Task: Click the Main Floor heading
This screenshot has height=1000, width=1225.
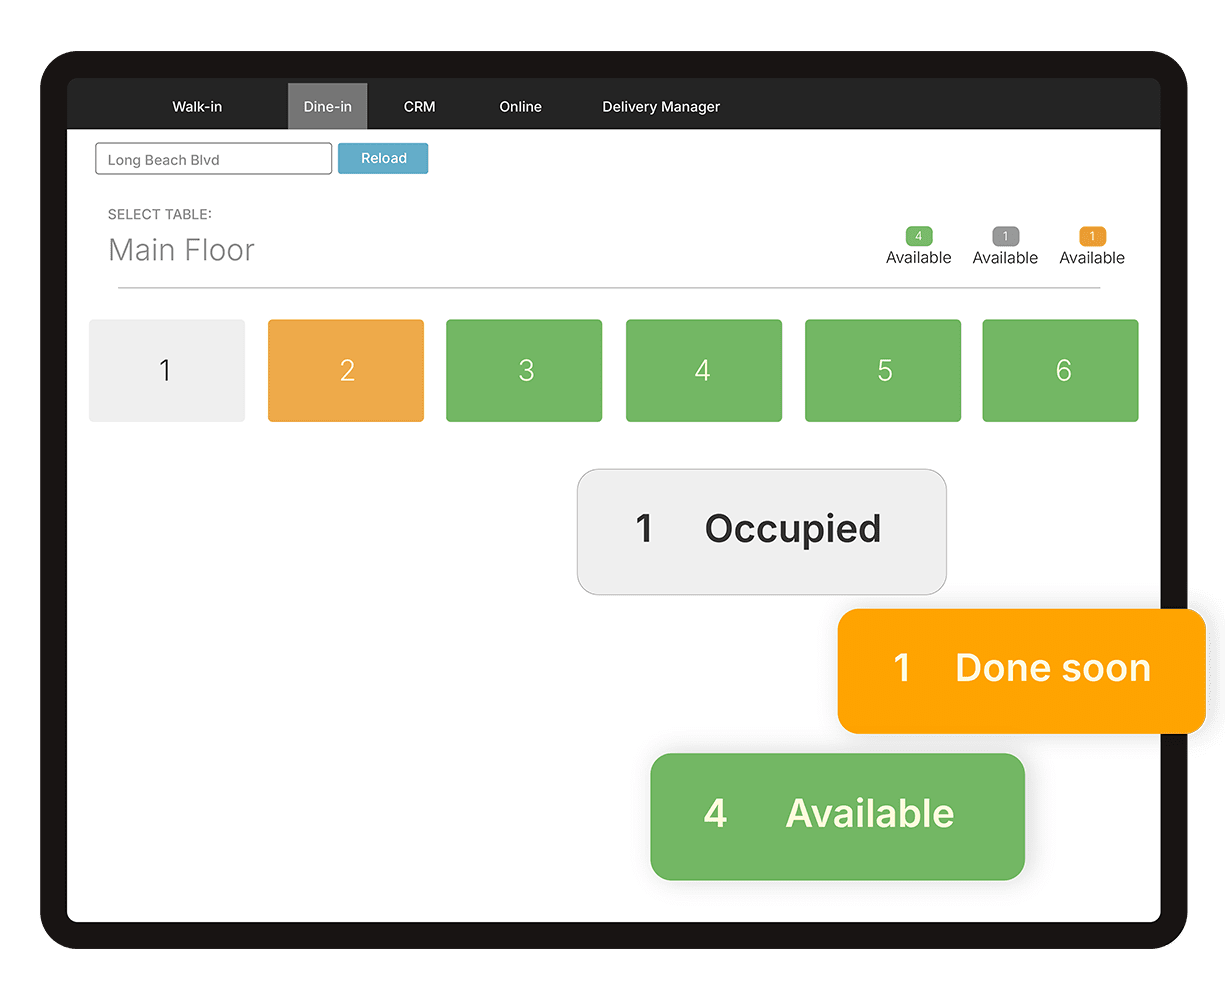Action: (x=182, y=250)
